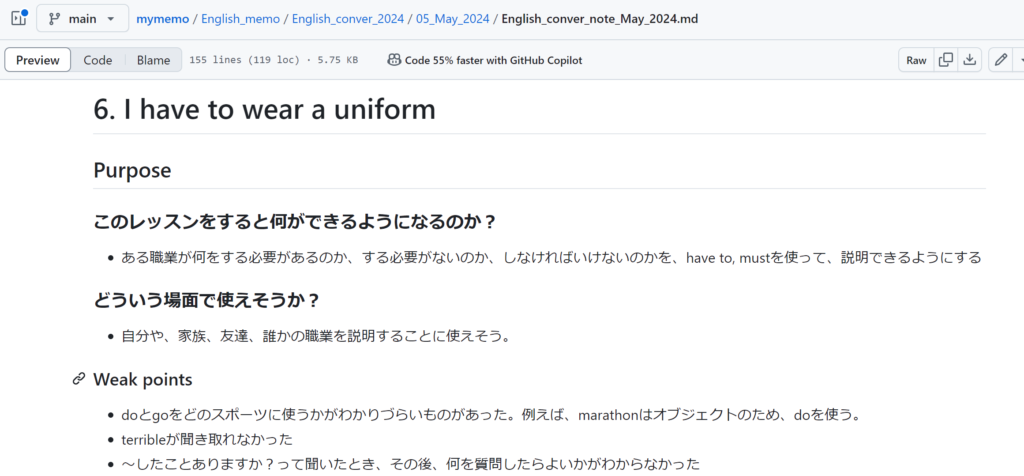
Task: Open the 05_May_2024 folder breadcrumb
Action: click(x=453, y=19)
